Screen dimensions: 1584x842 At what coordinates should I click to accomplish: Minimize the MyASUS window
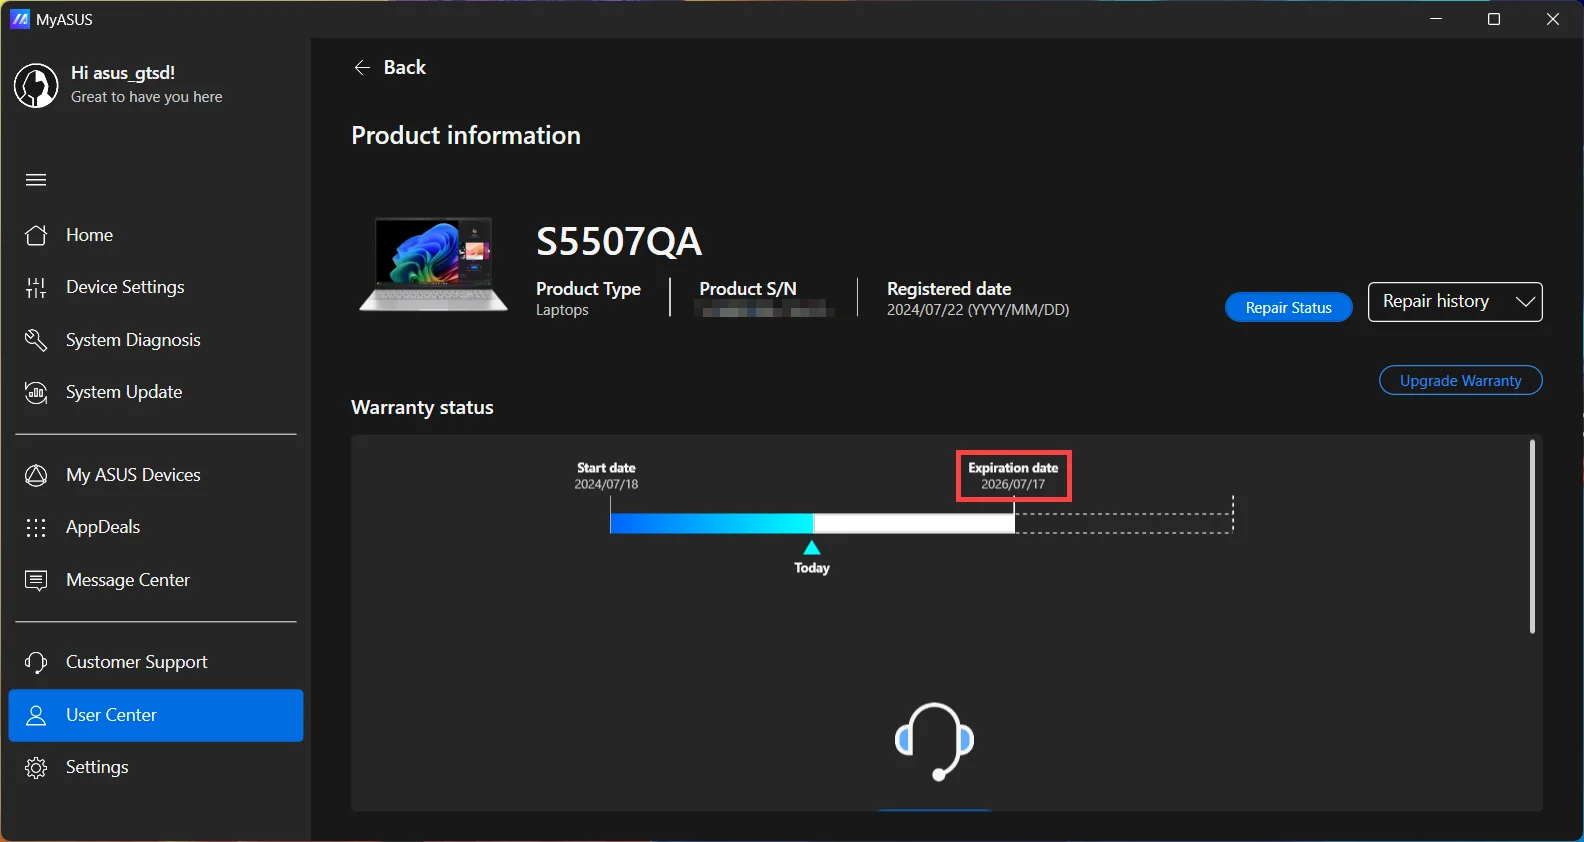pyautogui.click(x=1436, y=19)
